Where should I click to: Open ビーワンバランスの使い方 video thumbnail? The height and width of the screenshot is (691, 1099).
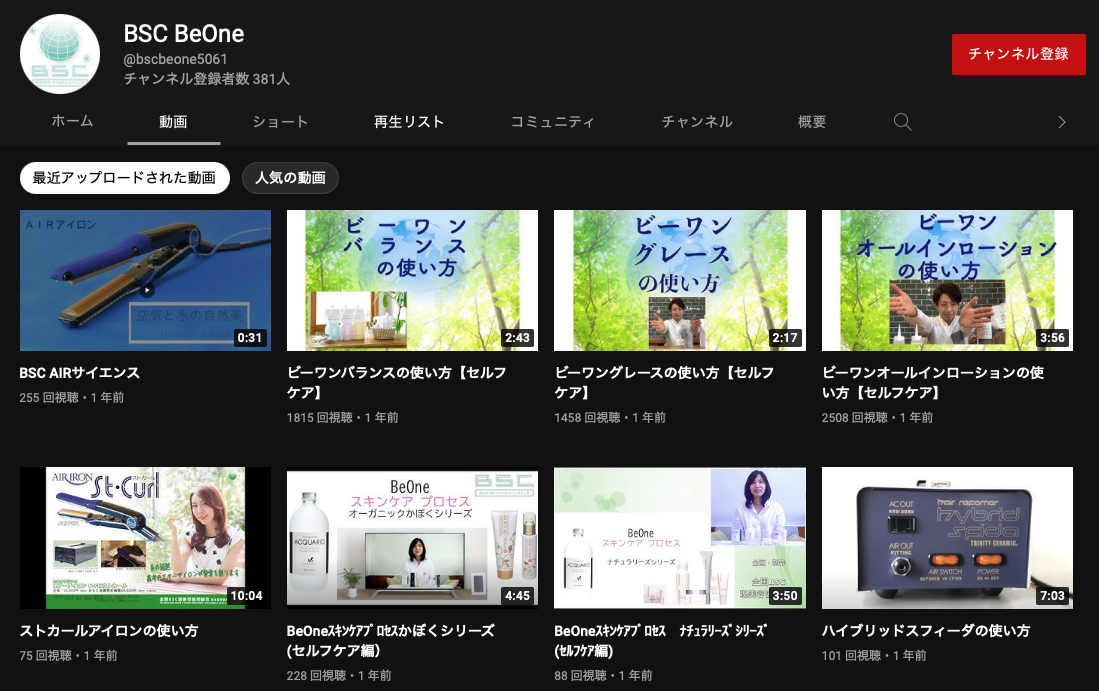(412, 280)
